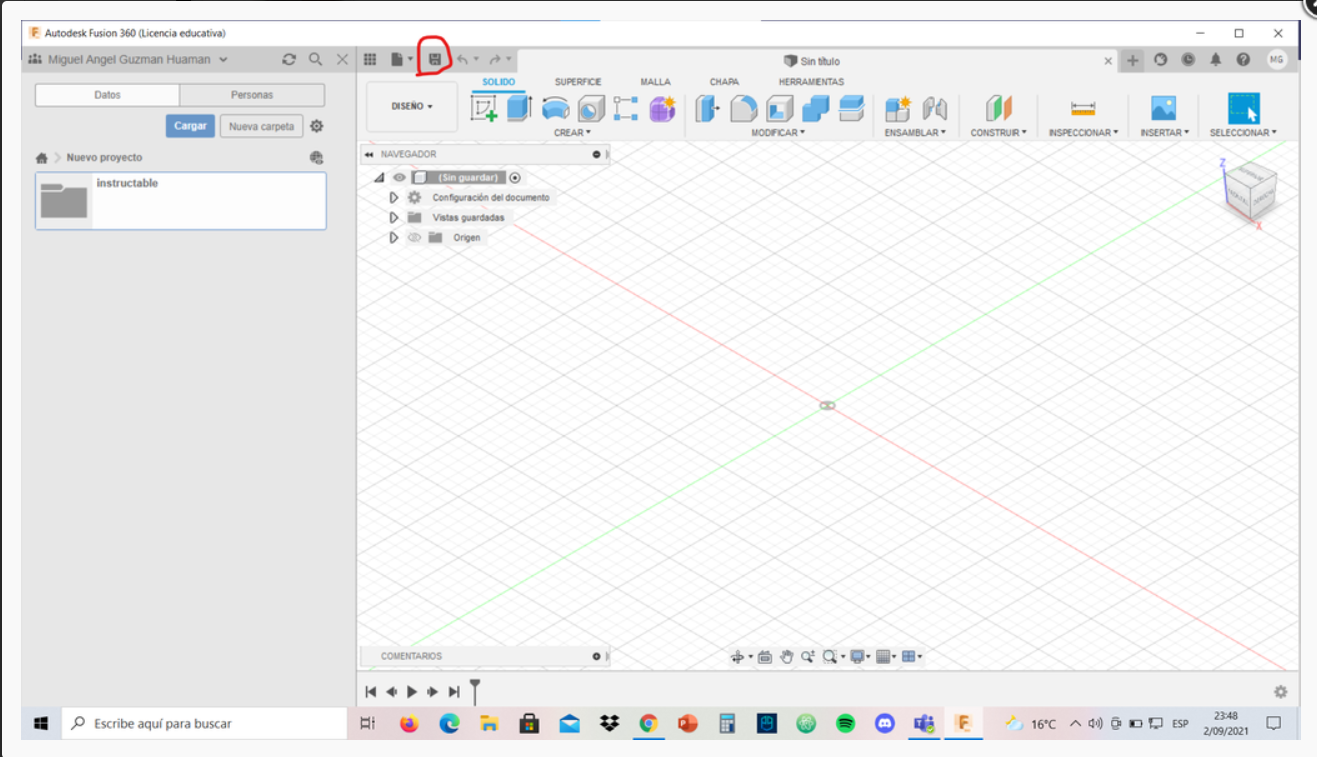Open the Press Pull modify tool
Viewport: 1317px width, 757px height.
[x=705, y=108]
